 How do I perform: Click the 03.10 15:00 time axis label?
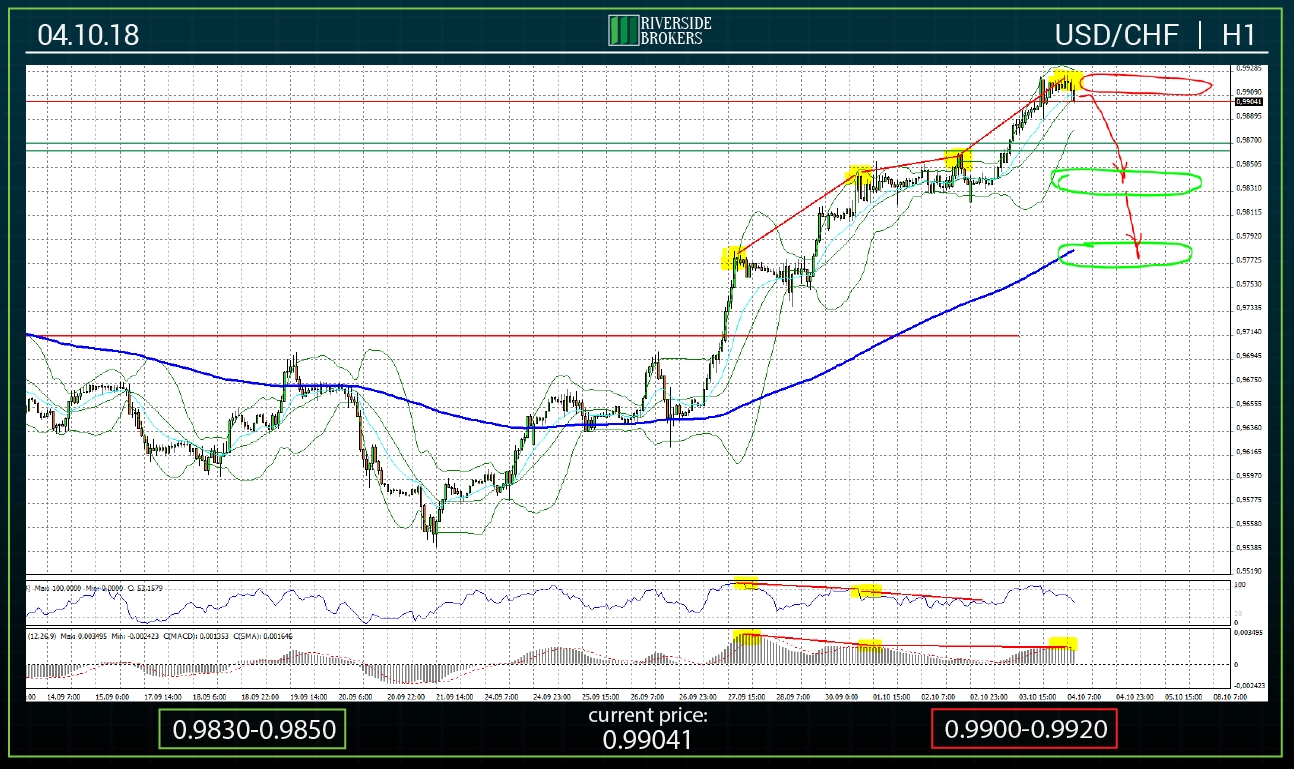pyautogui.click(x=1038, y=697)
